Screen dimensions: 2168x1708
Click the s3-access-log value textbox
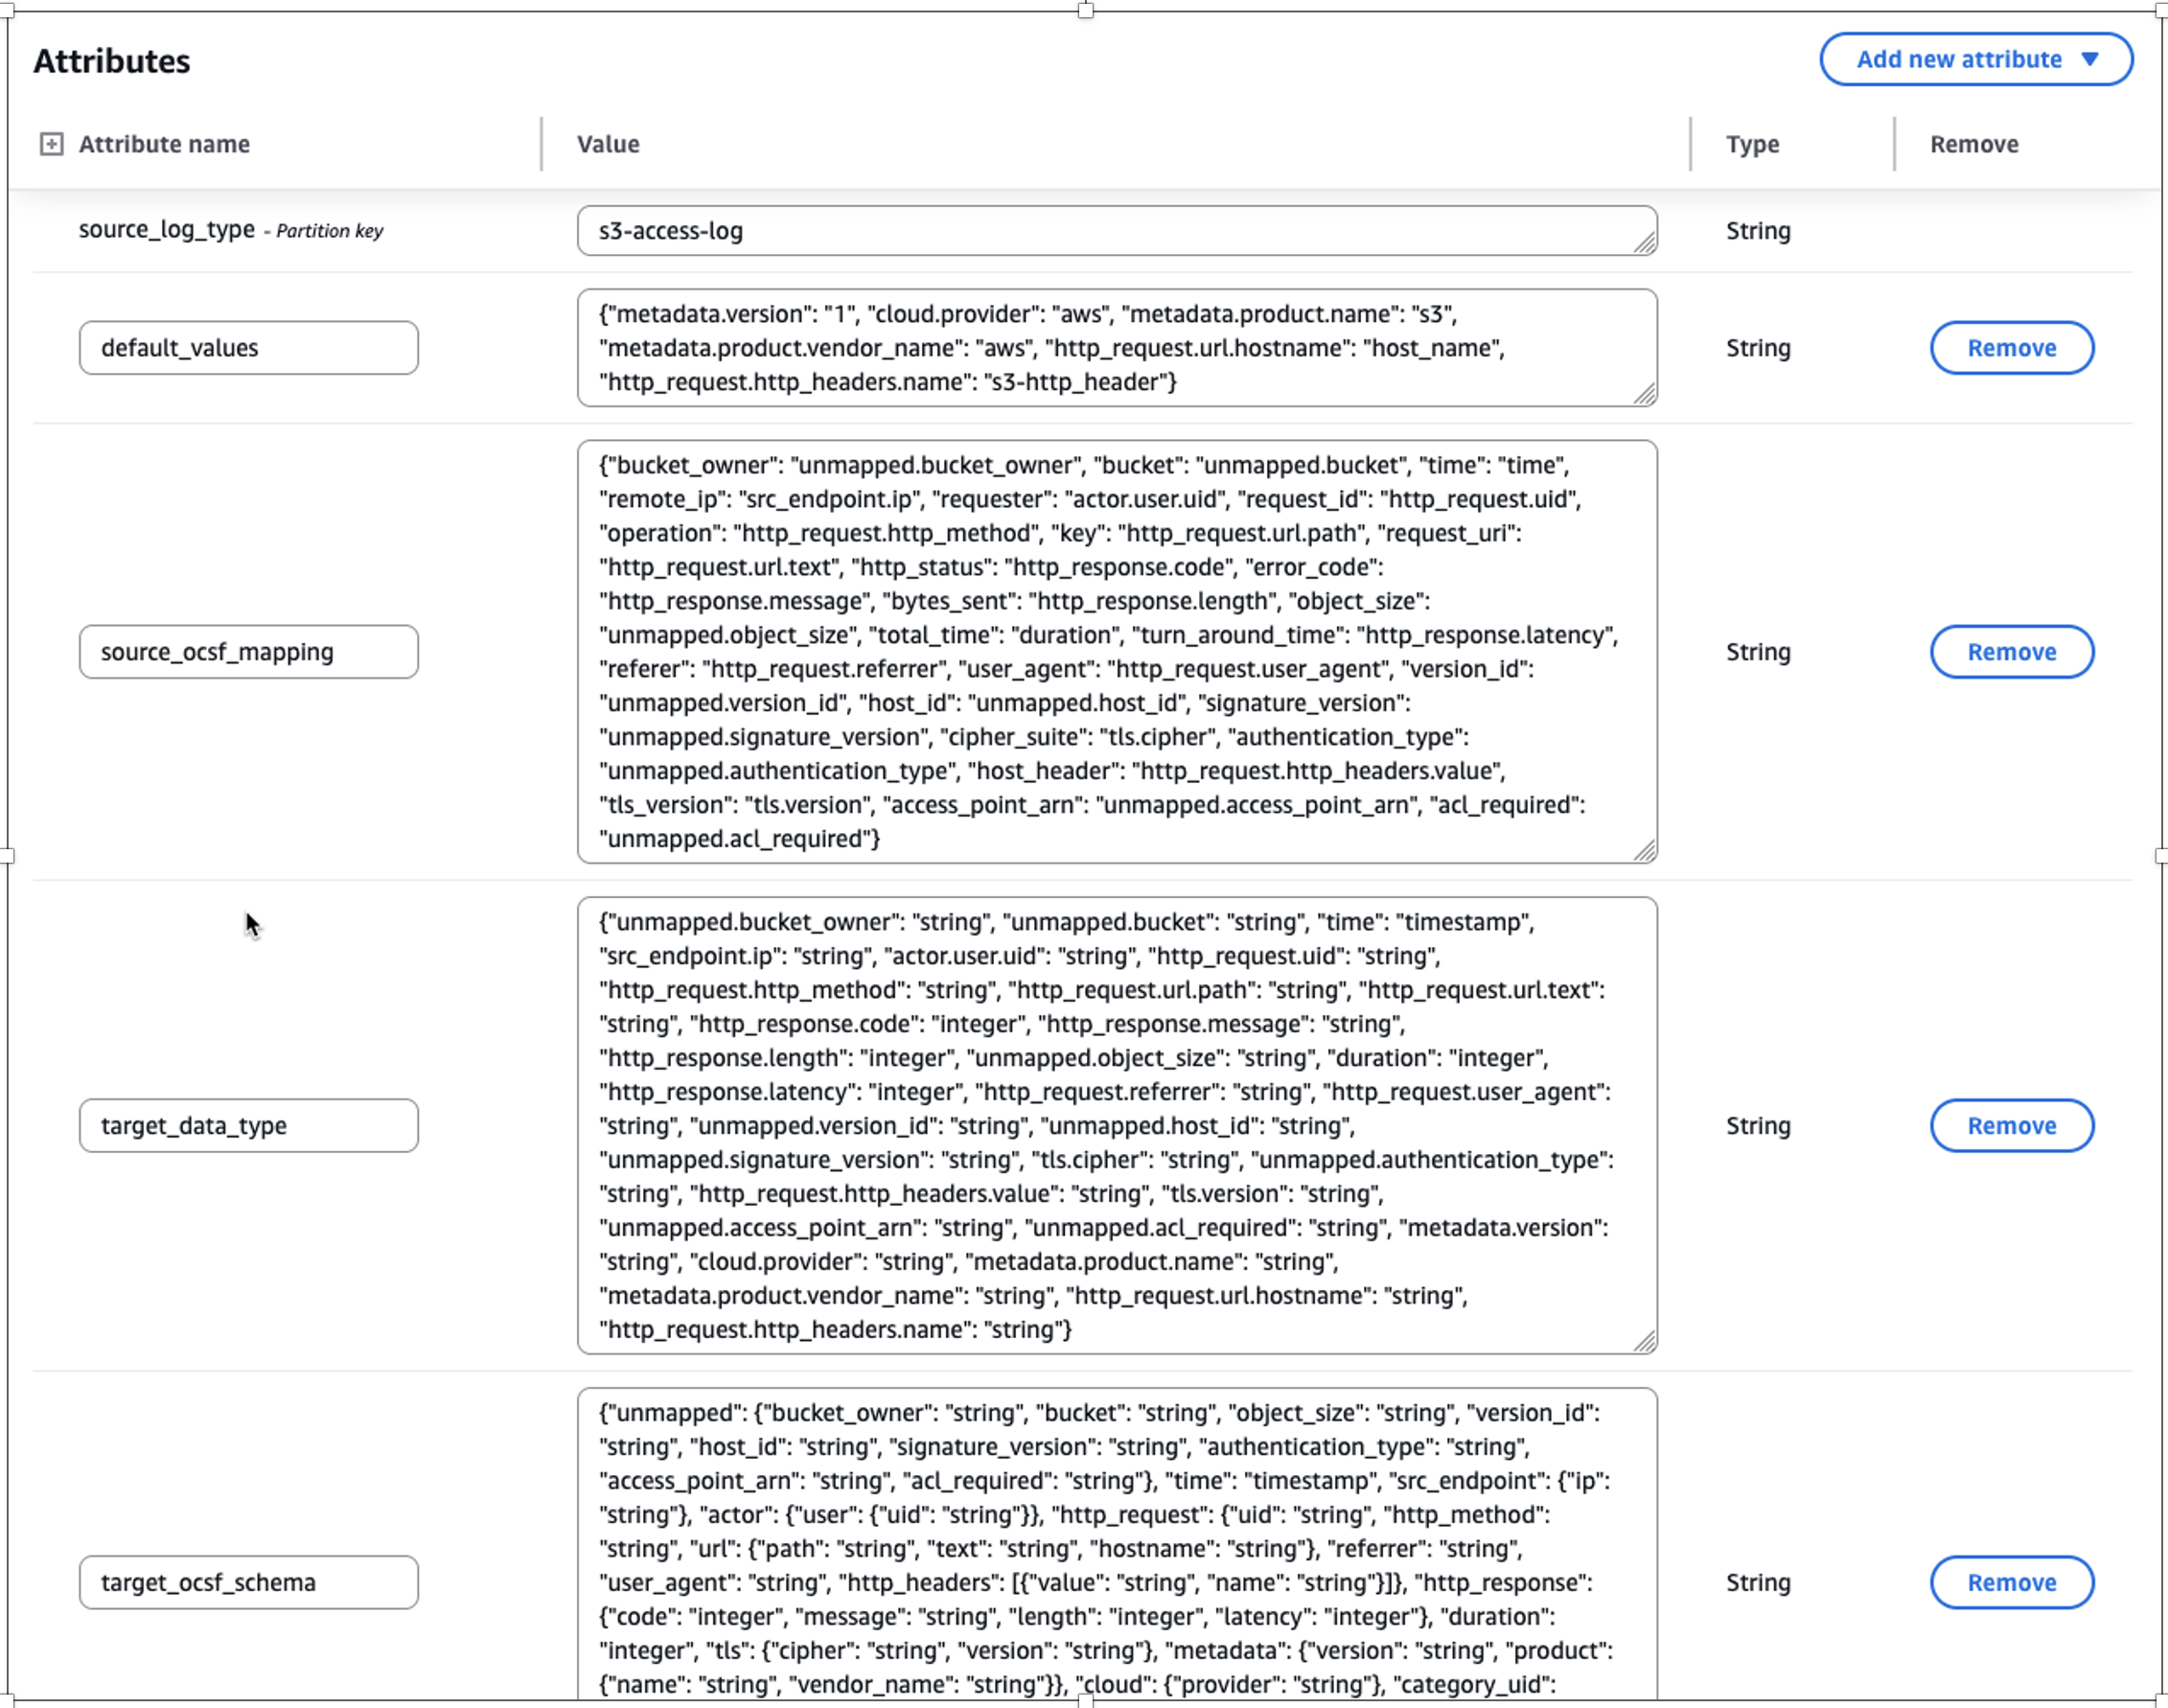click(1100, 231)
